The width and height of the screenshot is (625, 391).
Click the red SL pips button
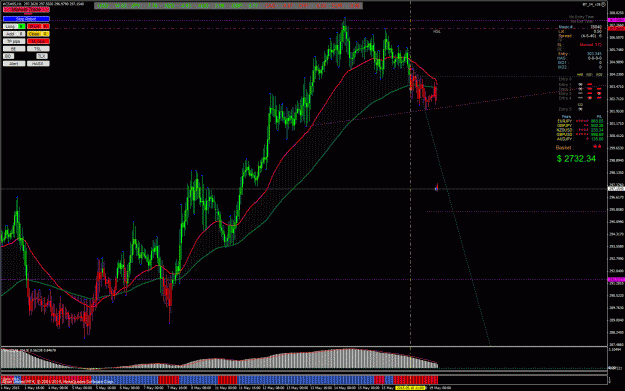click(x=38, y=41)
